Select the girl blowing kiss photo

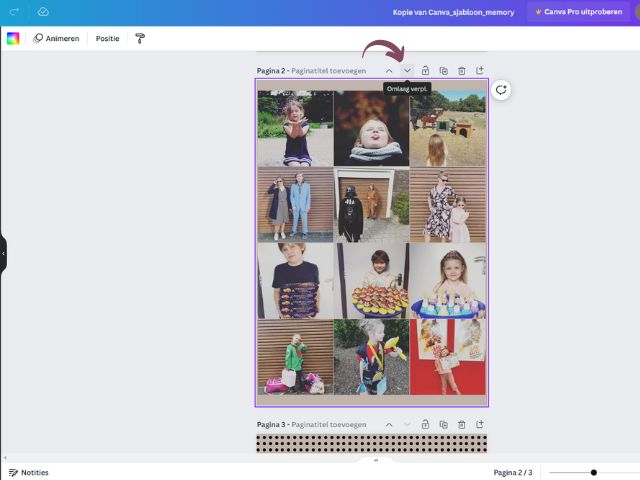[x=295, y=128]
